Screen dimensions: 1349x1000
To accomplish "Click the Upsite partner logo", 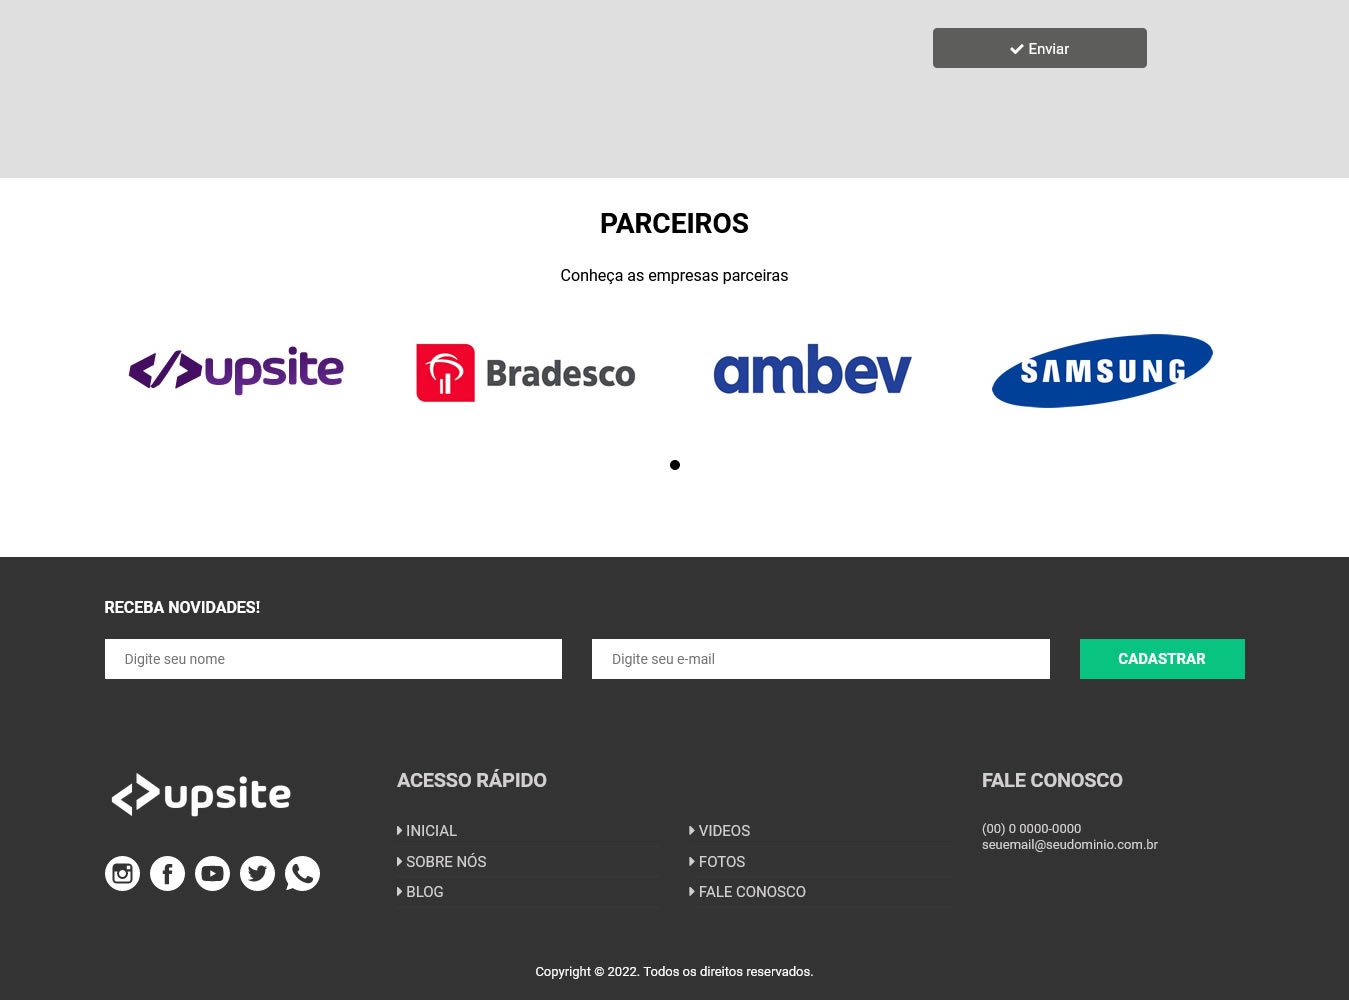I will click(x=236, y=370).
